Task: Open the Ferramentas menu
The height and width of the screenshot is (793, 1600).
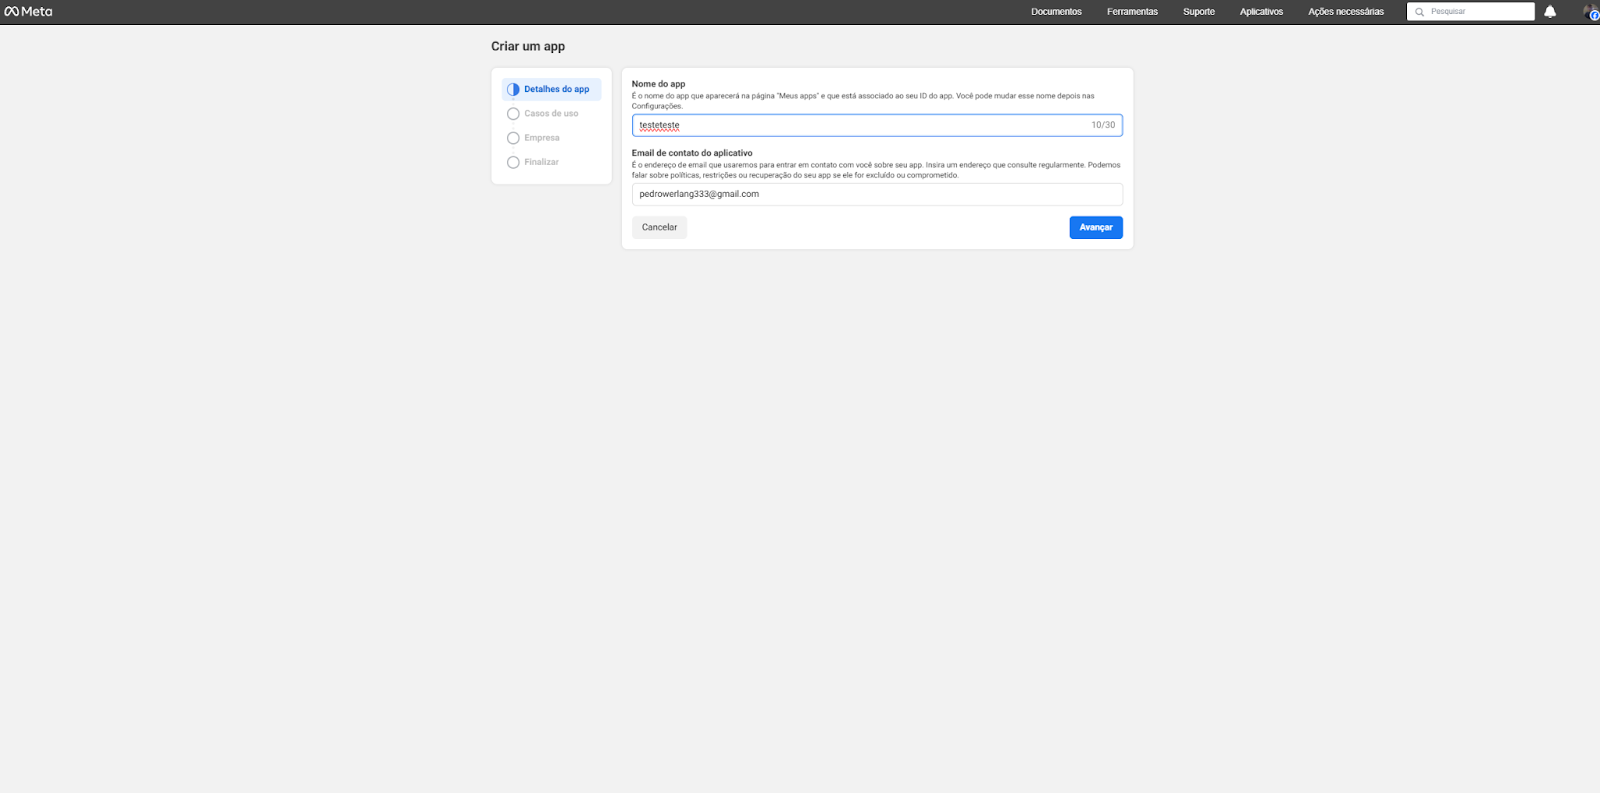Action: pos(1132,12)
